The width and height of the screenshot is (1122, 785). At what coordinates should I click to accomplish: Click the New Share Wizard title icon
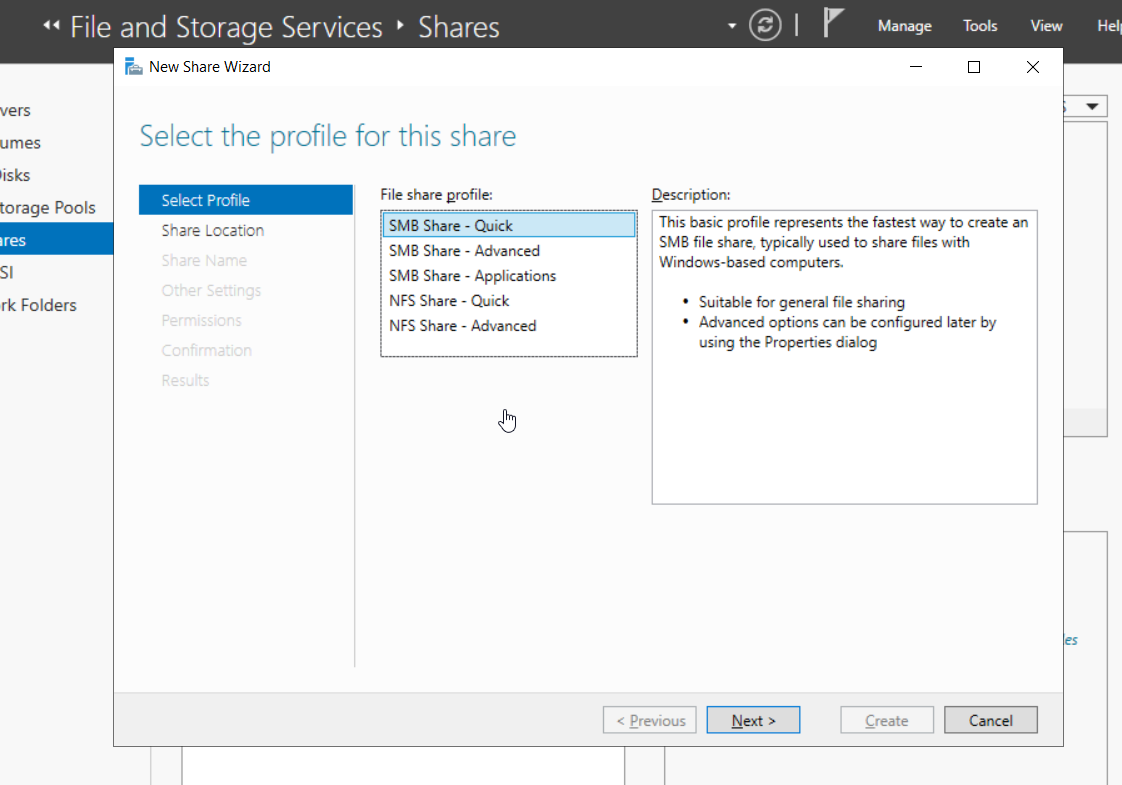[x=133, y=67]
